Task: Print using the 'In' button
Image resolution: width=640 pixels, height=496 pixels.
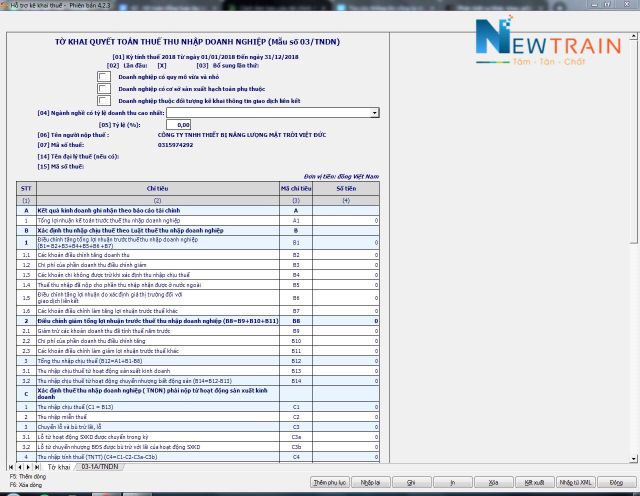Action: coord(453,483)
